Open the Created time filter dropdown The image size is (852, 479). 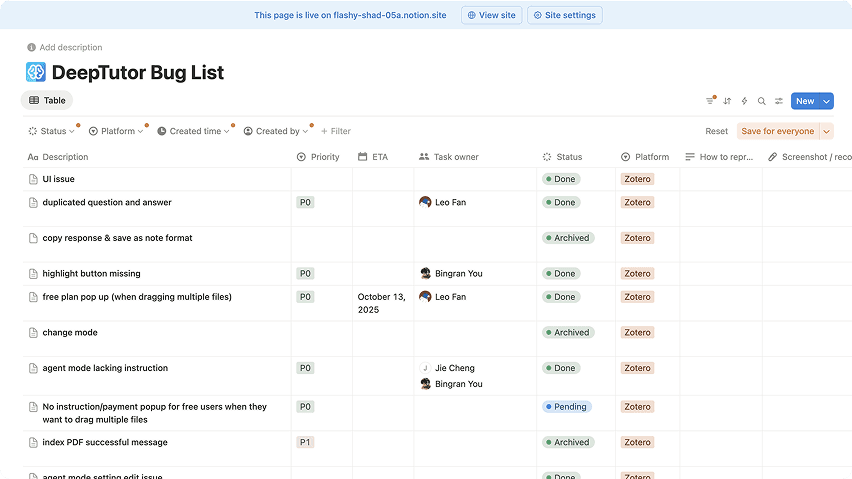coord(193,131)
